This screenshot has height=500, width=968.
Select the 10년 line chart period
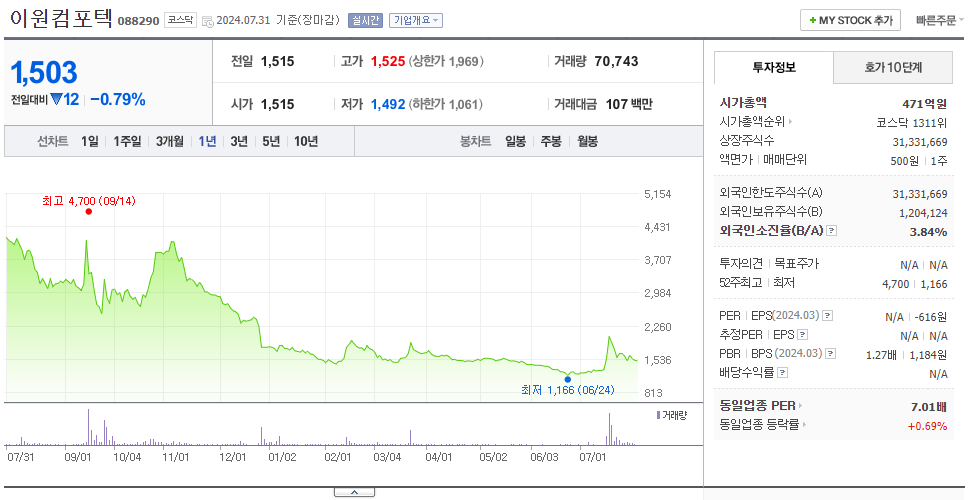click(306, 141)
